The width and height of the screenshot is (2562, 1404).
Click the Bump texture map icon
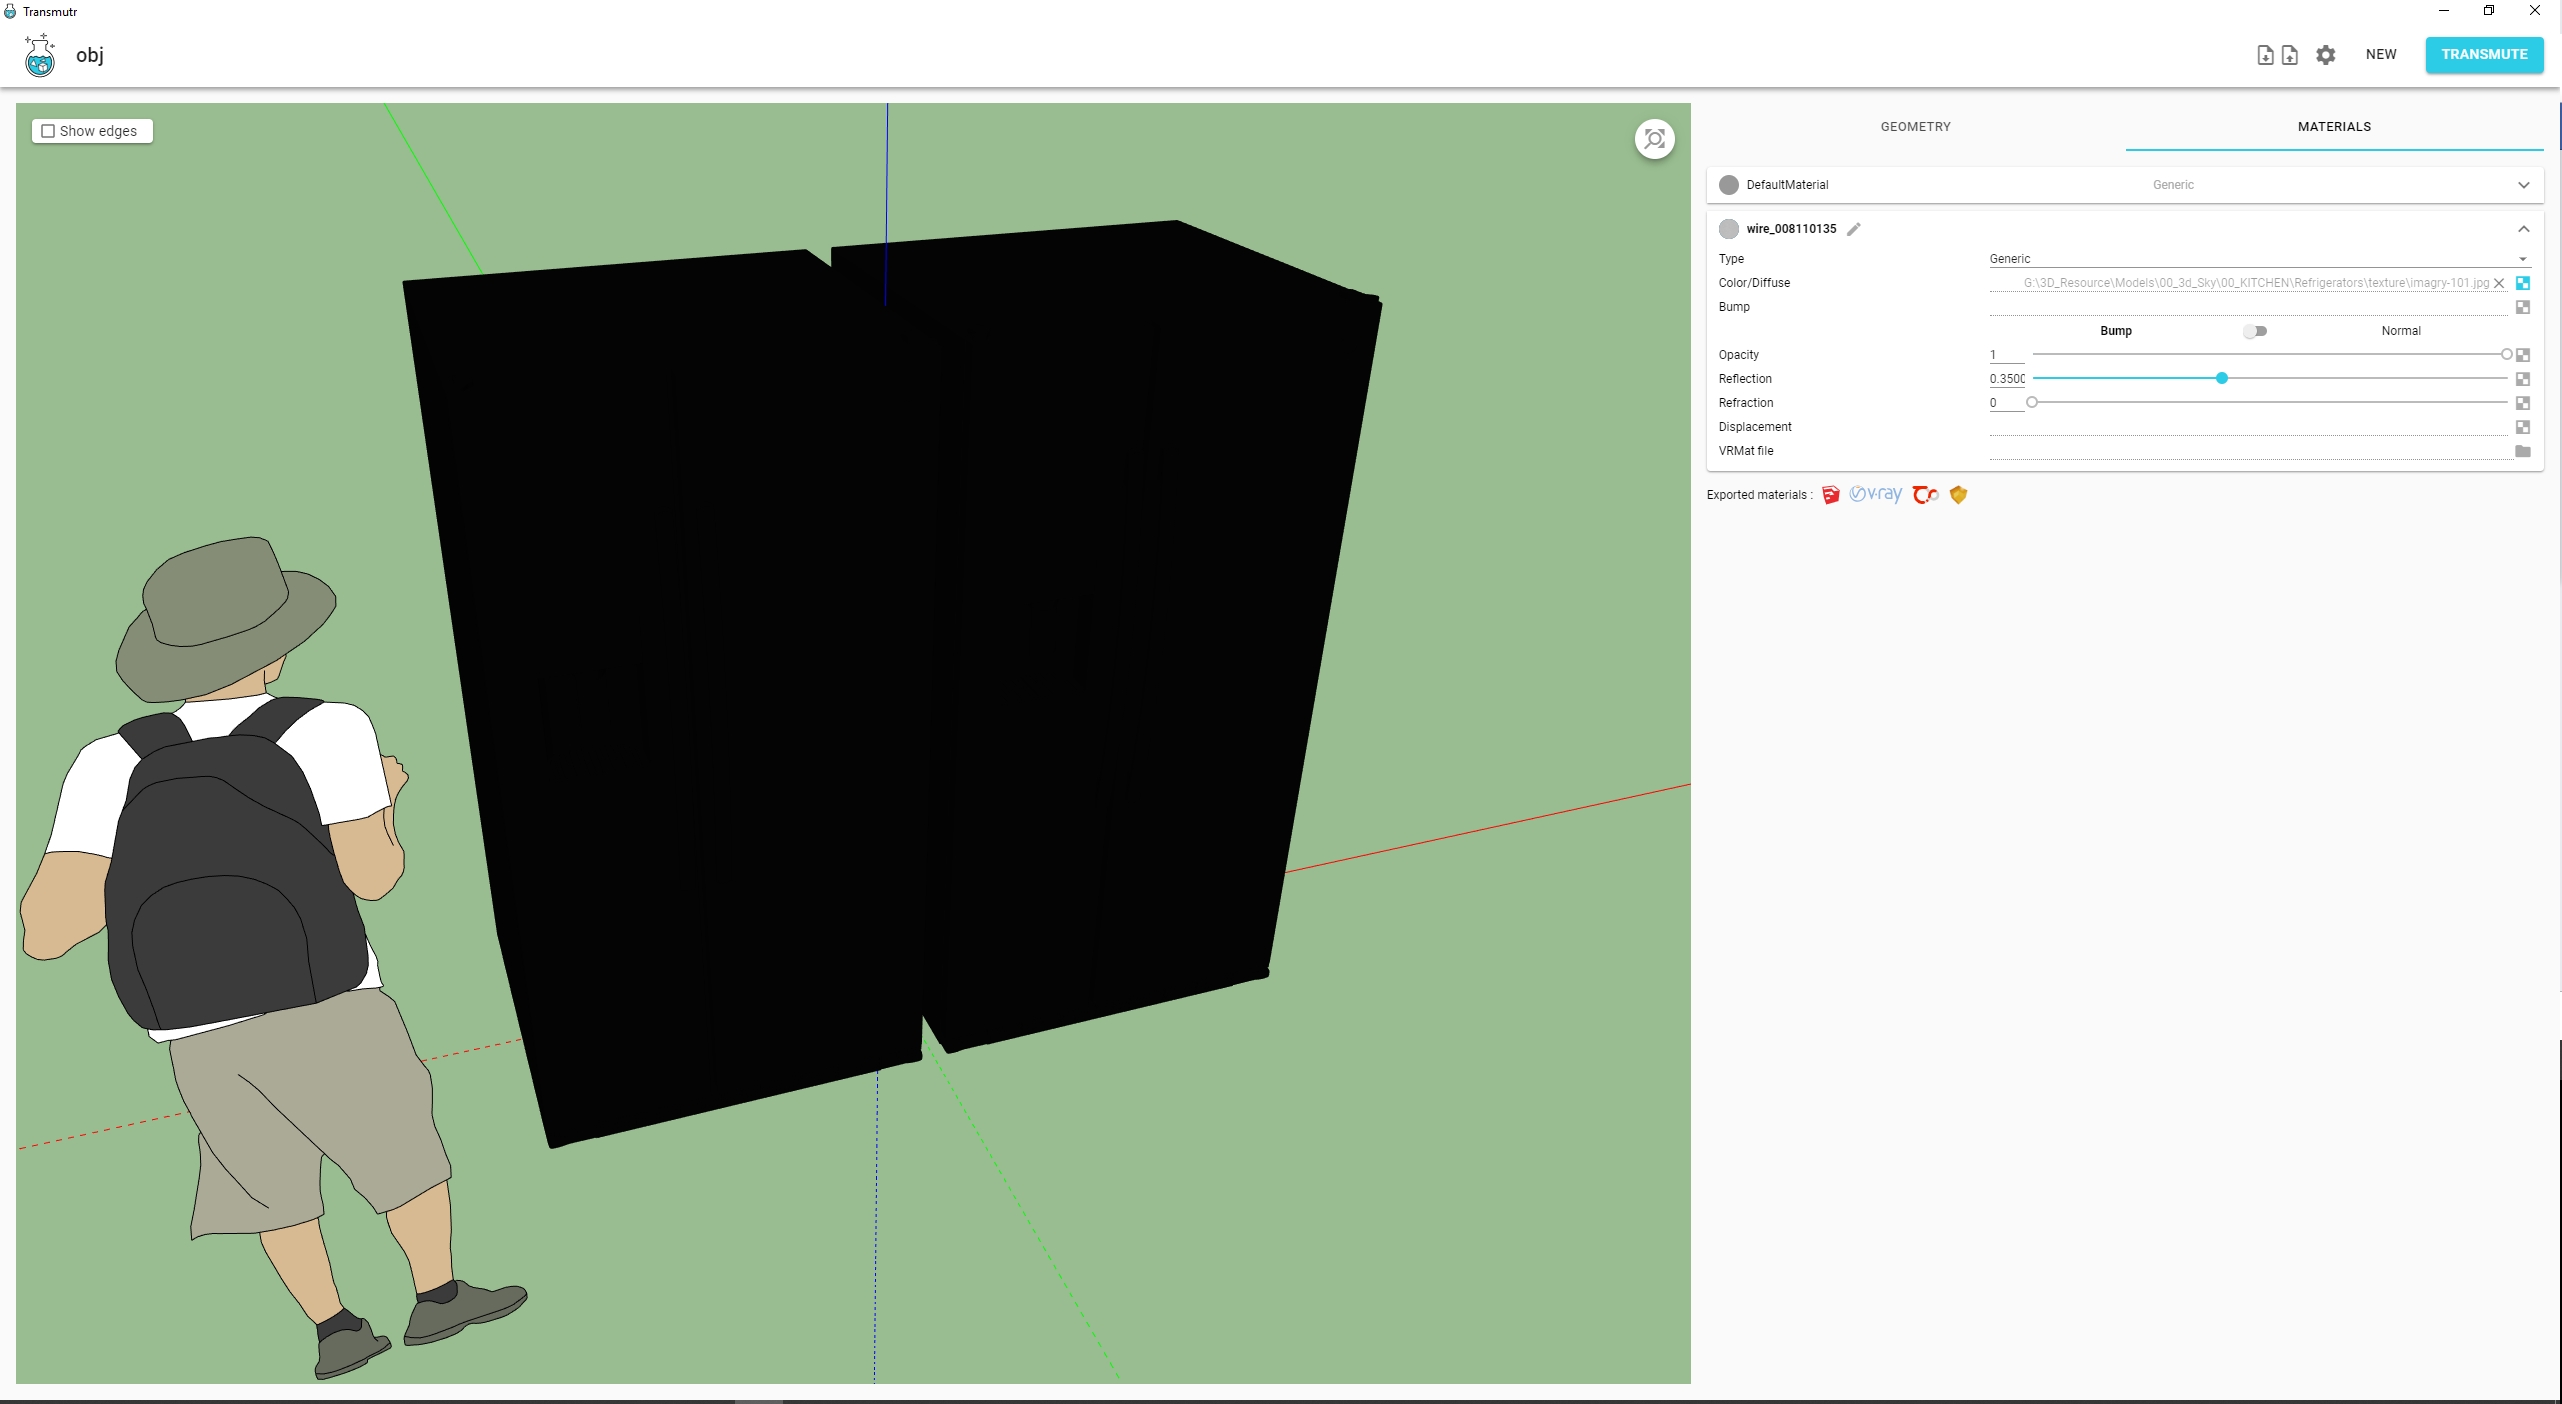point(2522,307)
